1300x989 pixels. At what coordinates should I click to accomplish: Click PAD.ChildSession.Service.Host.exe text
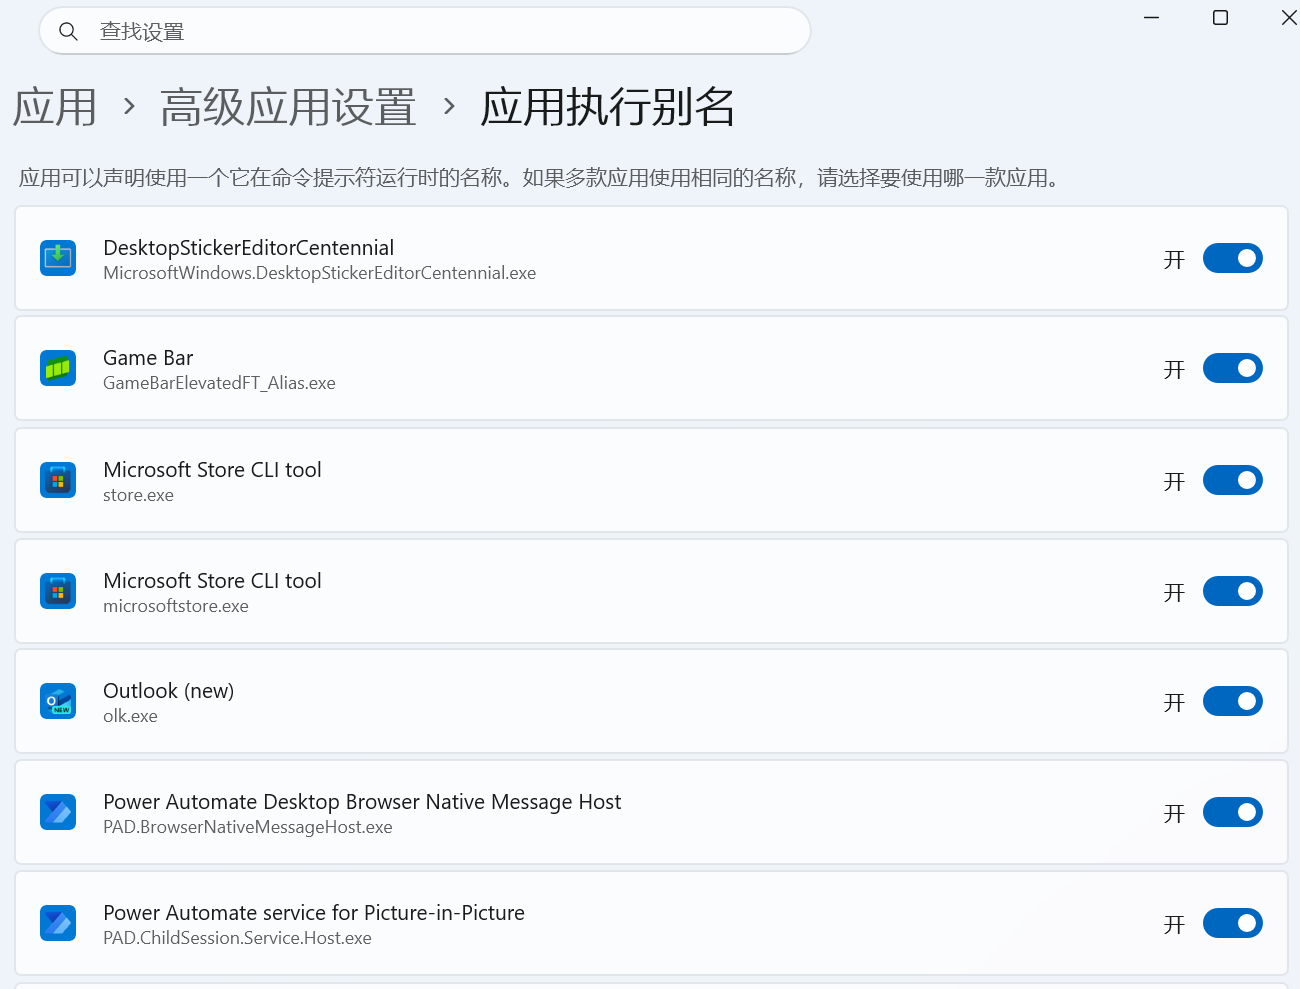[237, 938]
